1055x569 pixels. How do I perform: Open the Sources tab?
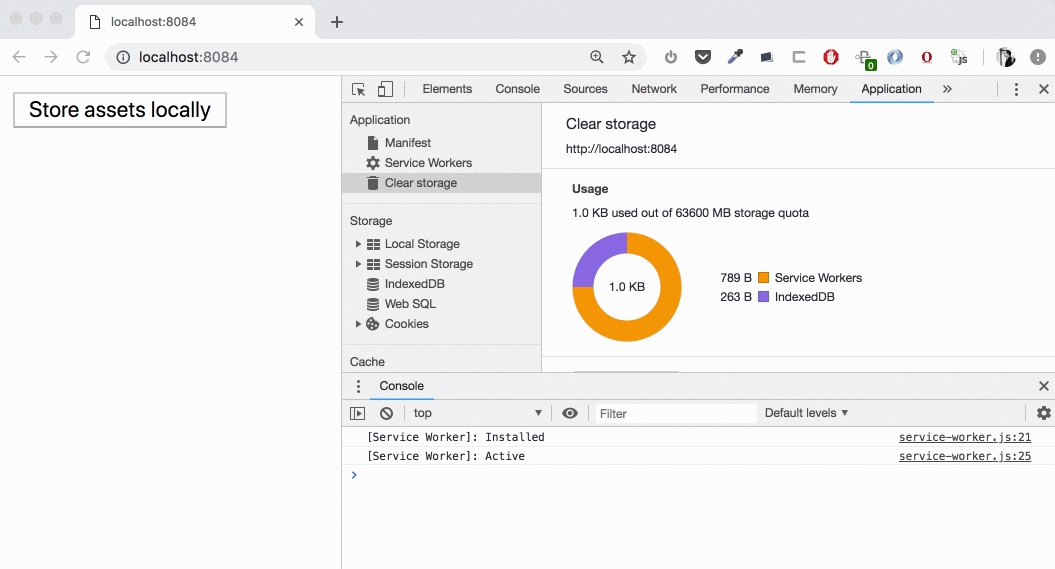pyautogui.click(x=585, y=89)
